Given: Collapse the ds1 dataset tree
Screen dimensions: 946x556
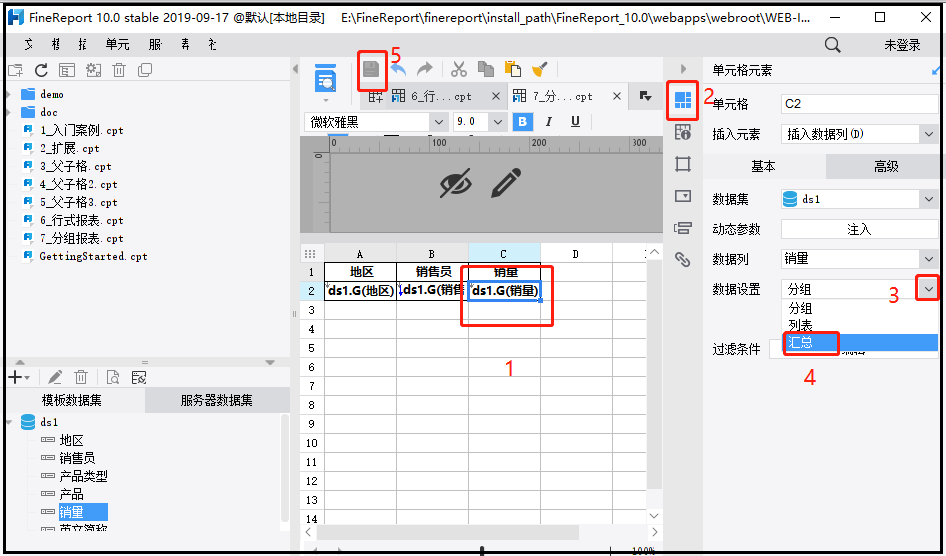Looking at the screenshot, I should point(9,422).
